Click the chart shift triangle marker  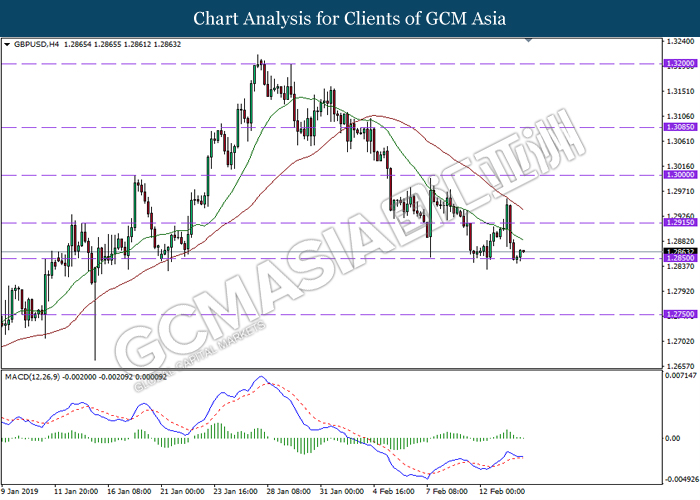pos(529,40)
